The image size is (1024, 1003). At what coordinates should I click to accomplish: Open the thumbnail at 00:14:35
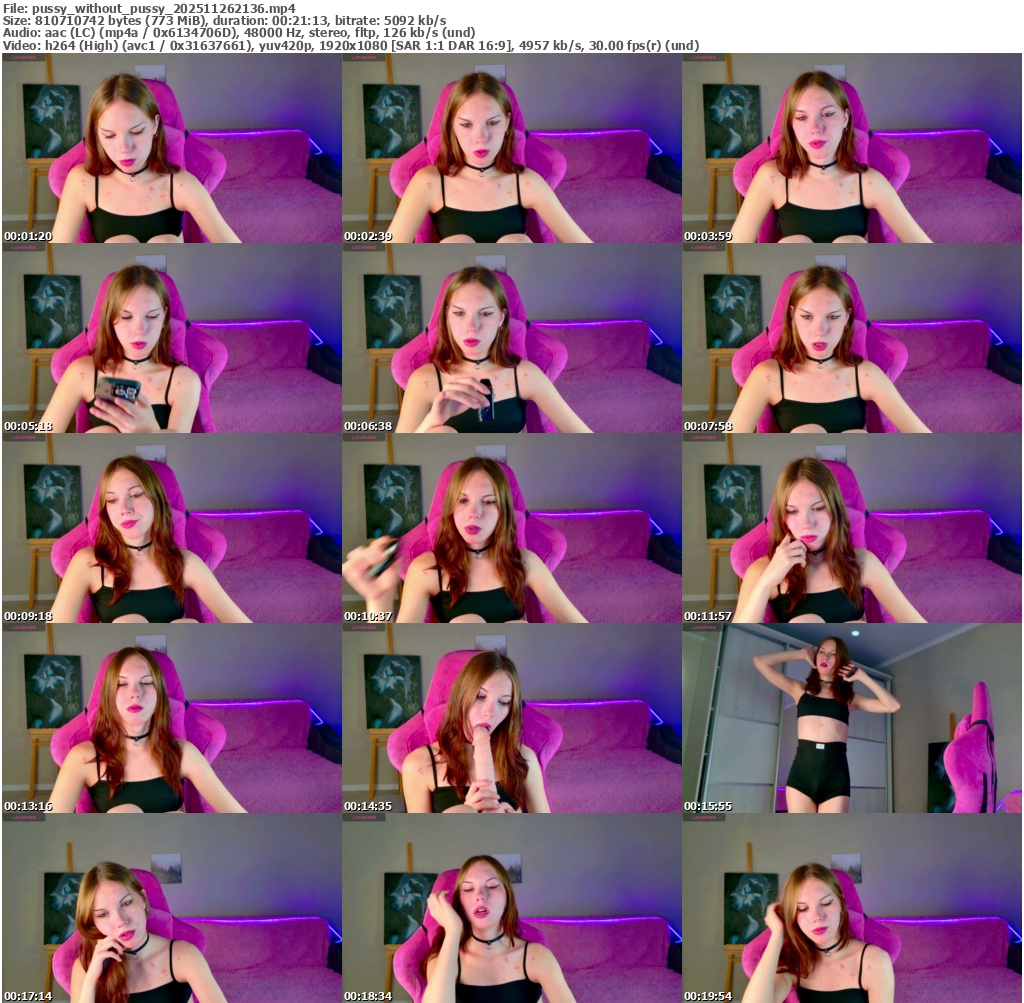pos(511,718)
